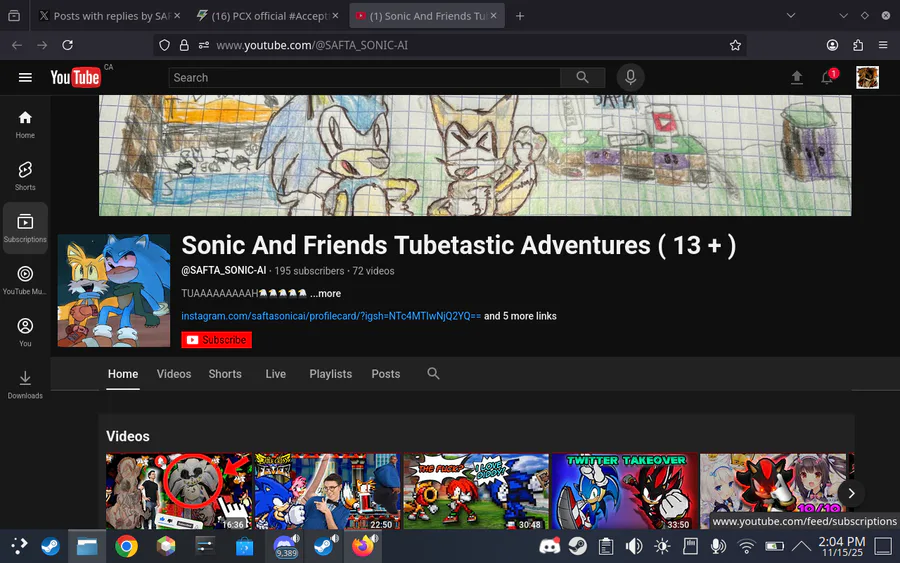Open the account avatar menu
This screenshot has height=563, width=900.
(x=867, y=77)
